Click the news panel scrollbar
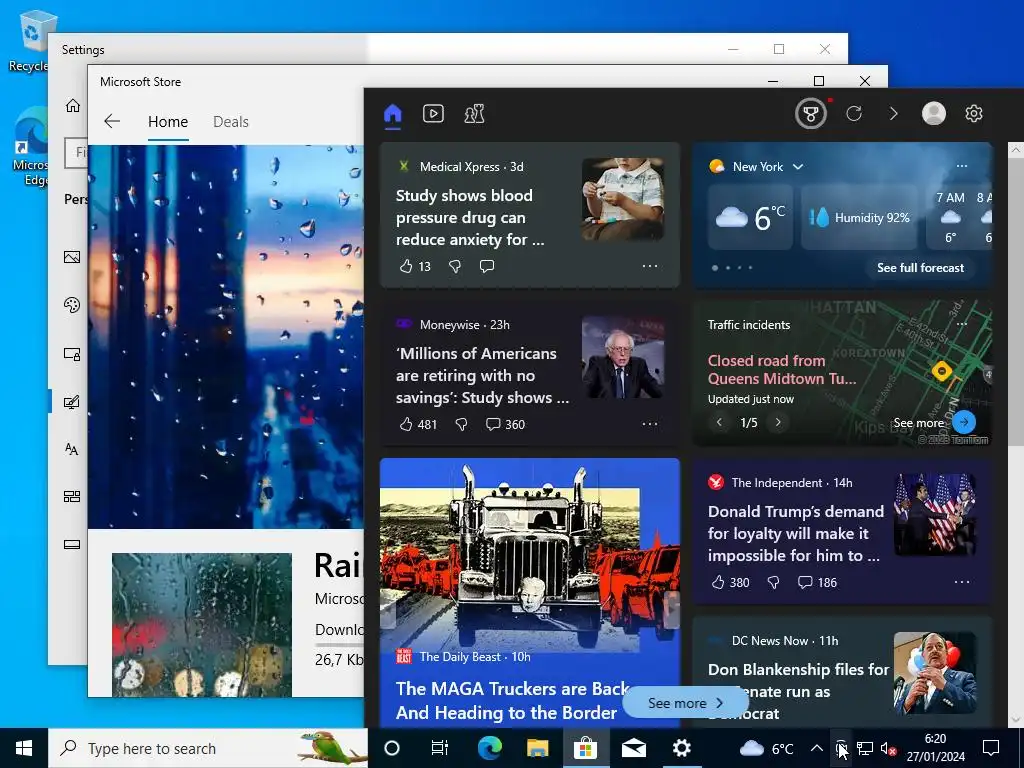Image resolution: width=1024 pixels, height=768 pixels. click(x=1016, y=300)
